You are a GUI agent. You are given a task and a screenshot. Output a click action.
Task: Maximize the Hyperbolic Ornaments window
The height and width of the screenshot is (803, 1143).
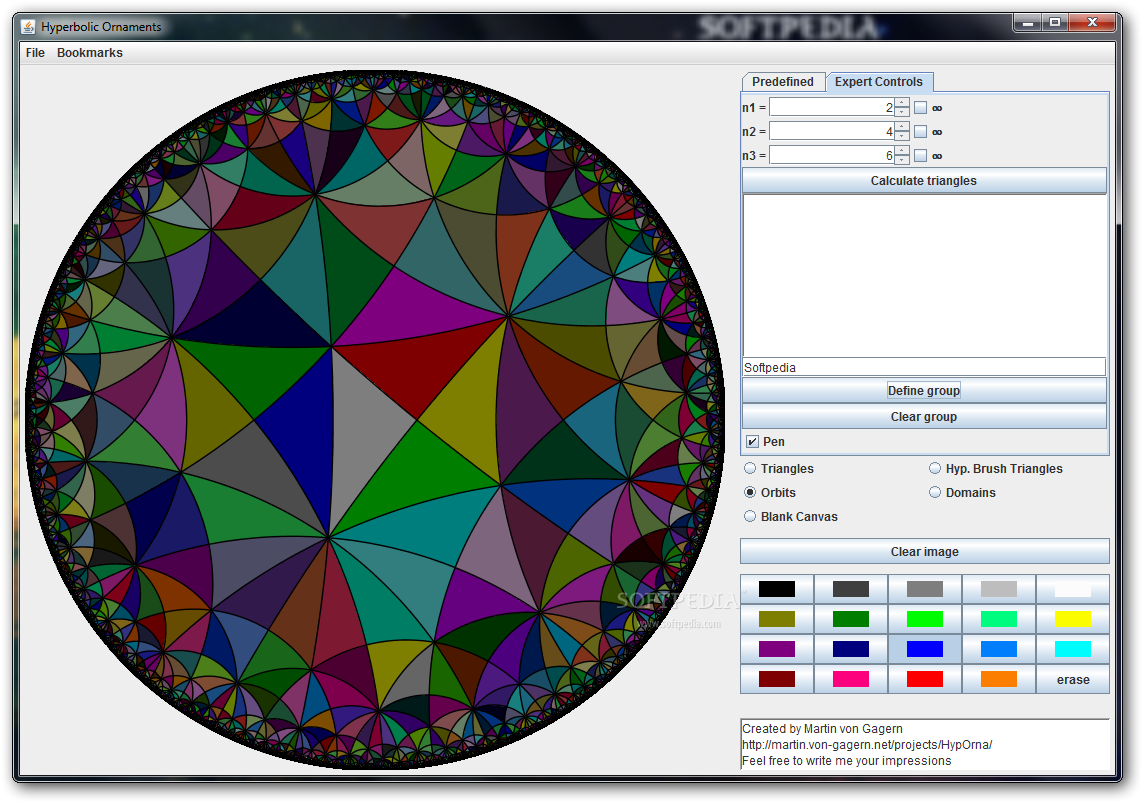pyautogui.click(x=1055, y=23)
